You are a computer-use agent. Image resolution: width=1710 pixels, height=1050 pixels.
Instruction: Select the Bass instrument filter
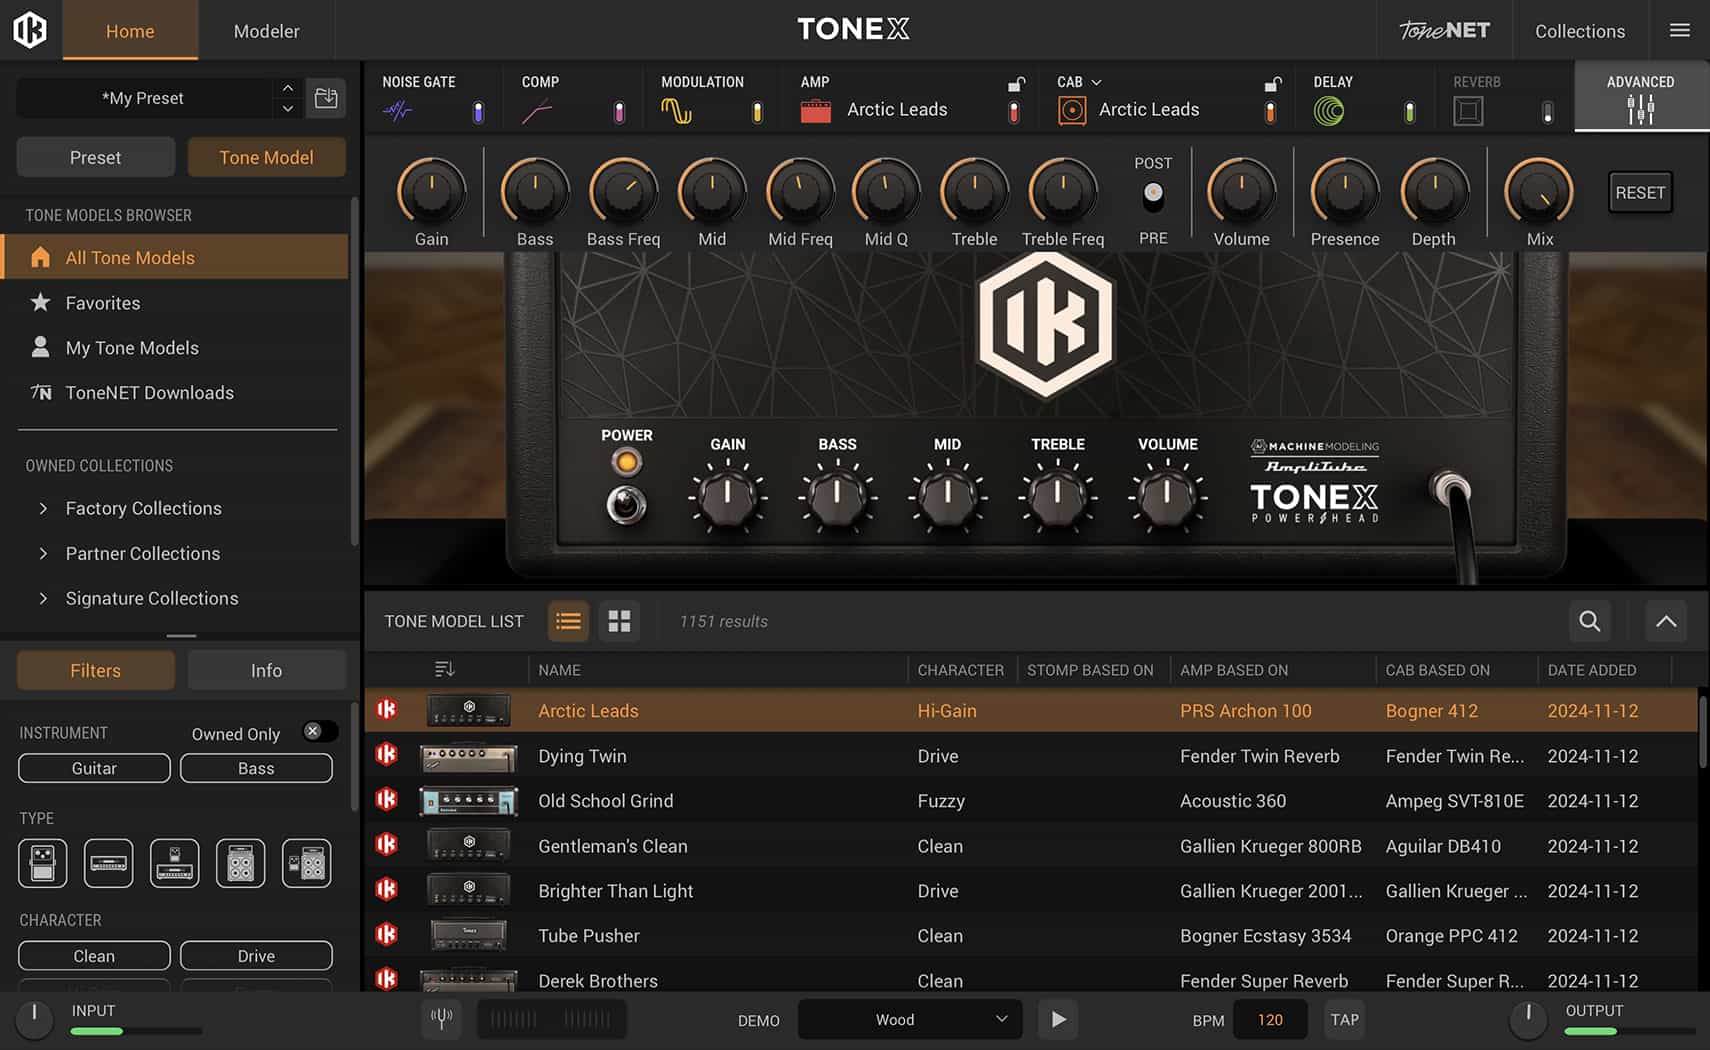(256, 768)
